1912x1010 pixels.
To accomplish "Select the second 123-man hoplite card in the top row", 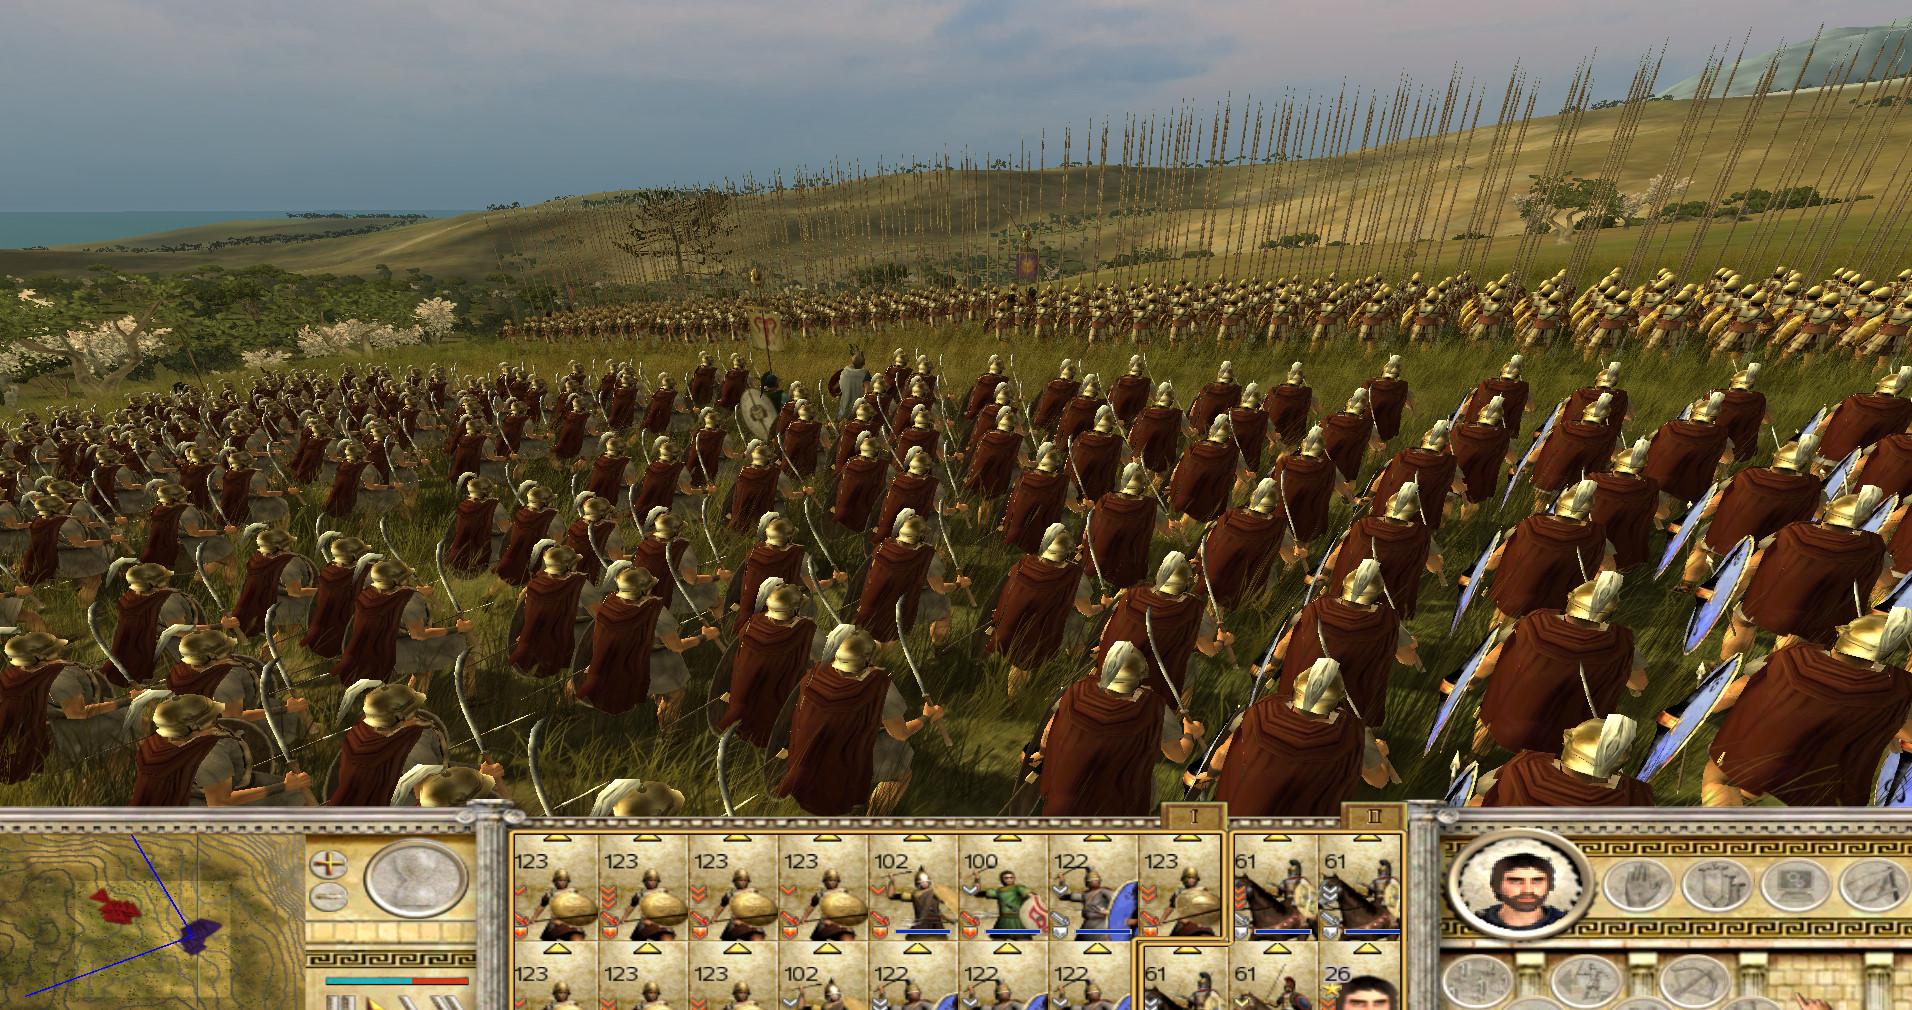I will point(644,888).
